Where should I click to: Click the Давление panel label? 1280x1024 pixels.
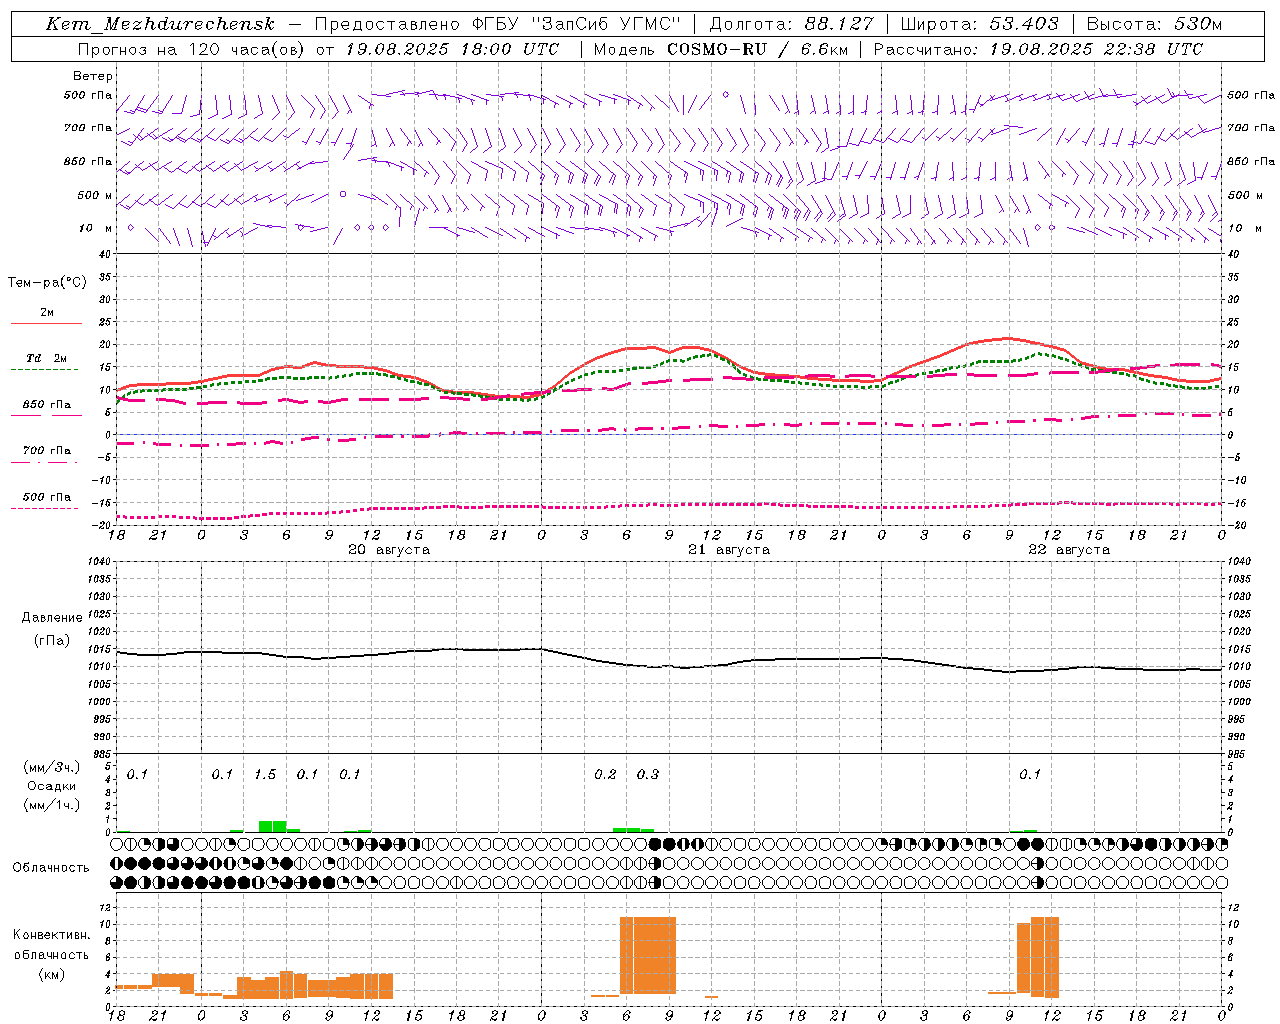[52, 618]
